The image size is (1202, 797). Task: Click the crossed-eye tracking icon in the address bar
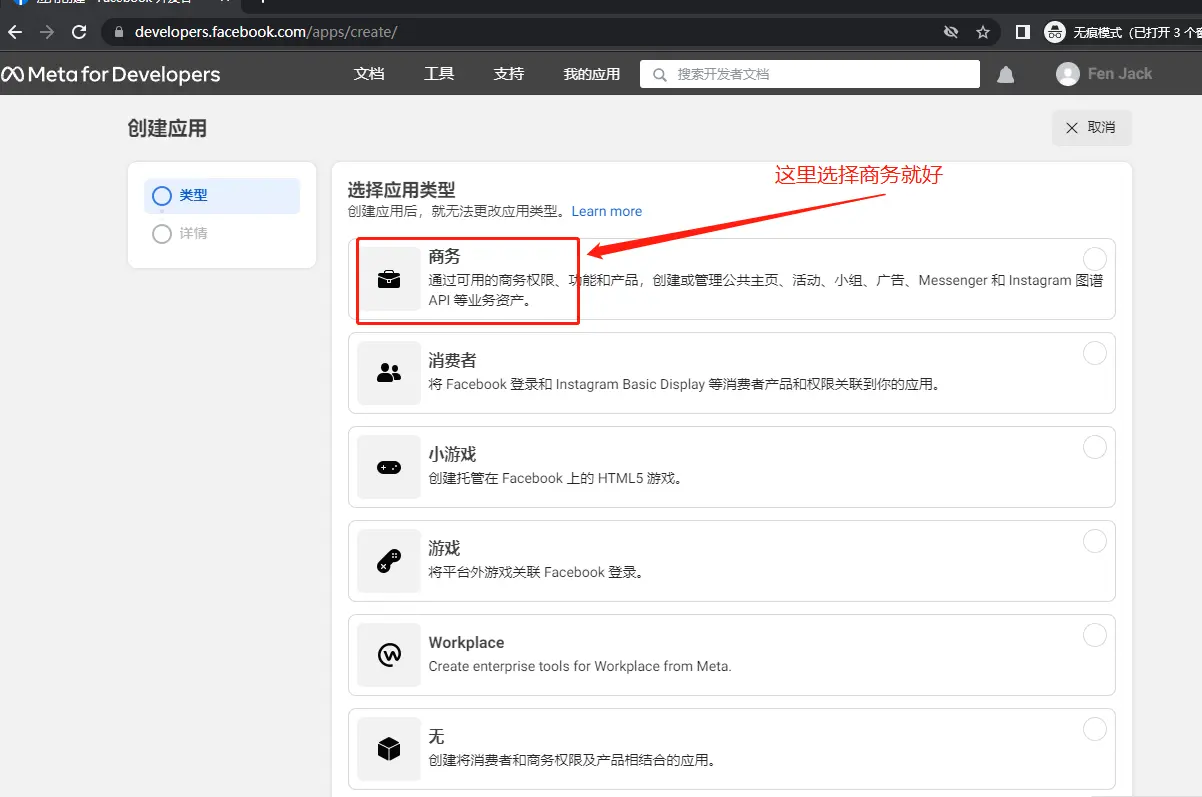tap(951, 32)
